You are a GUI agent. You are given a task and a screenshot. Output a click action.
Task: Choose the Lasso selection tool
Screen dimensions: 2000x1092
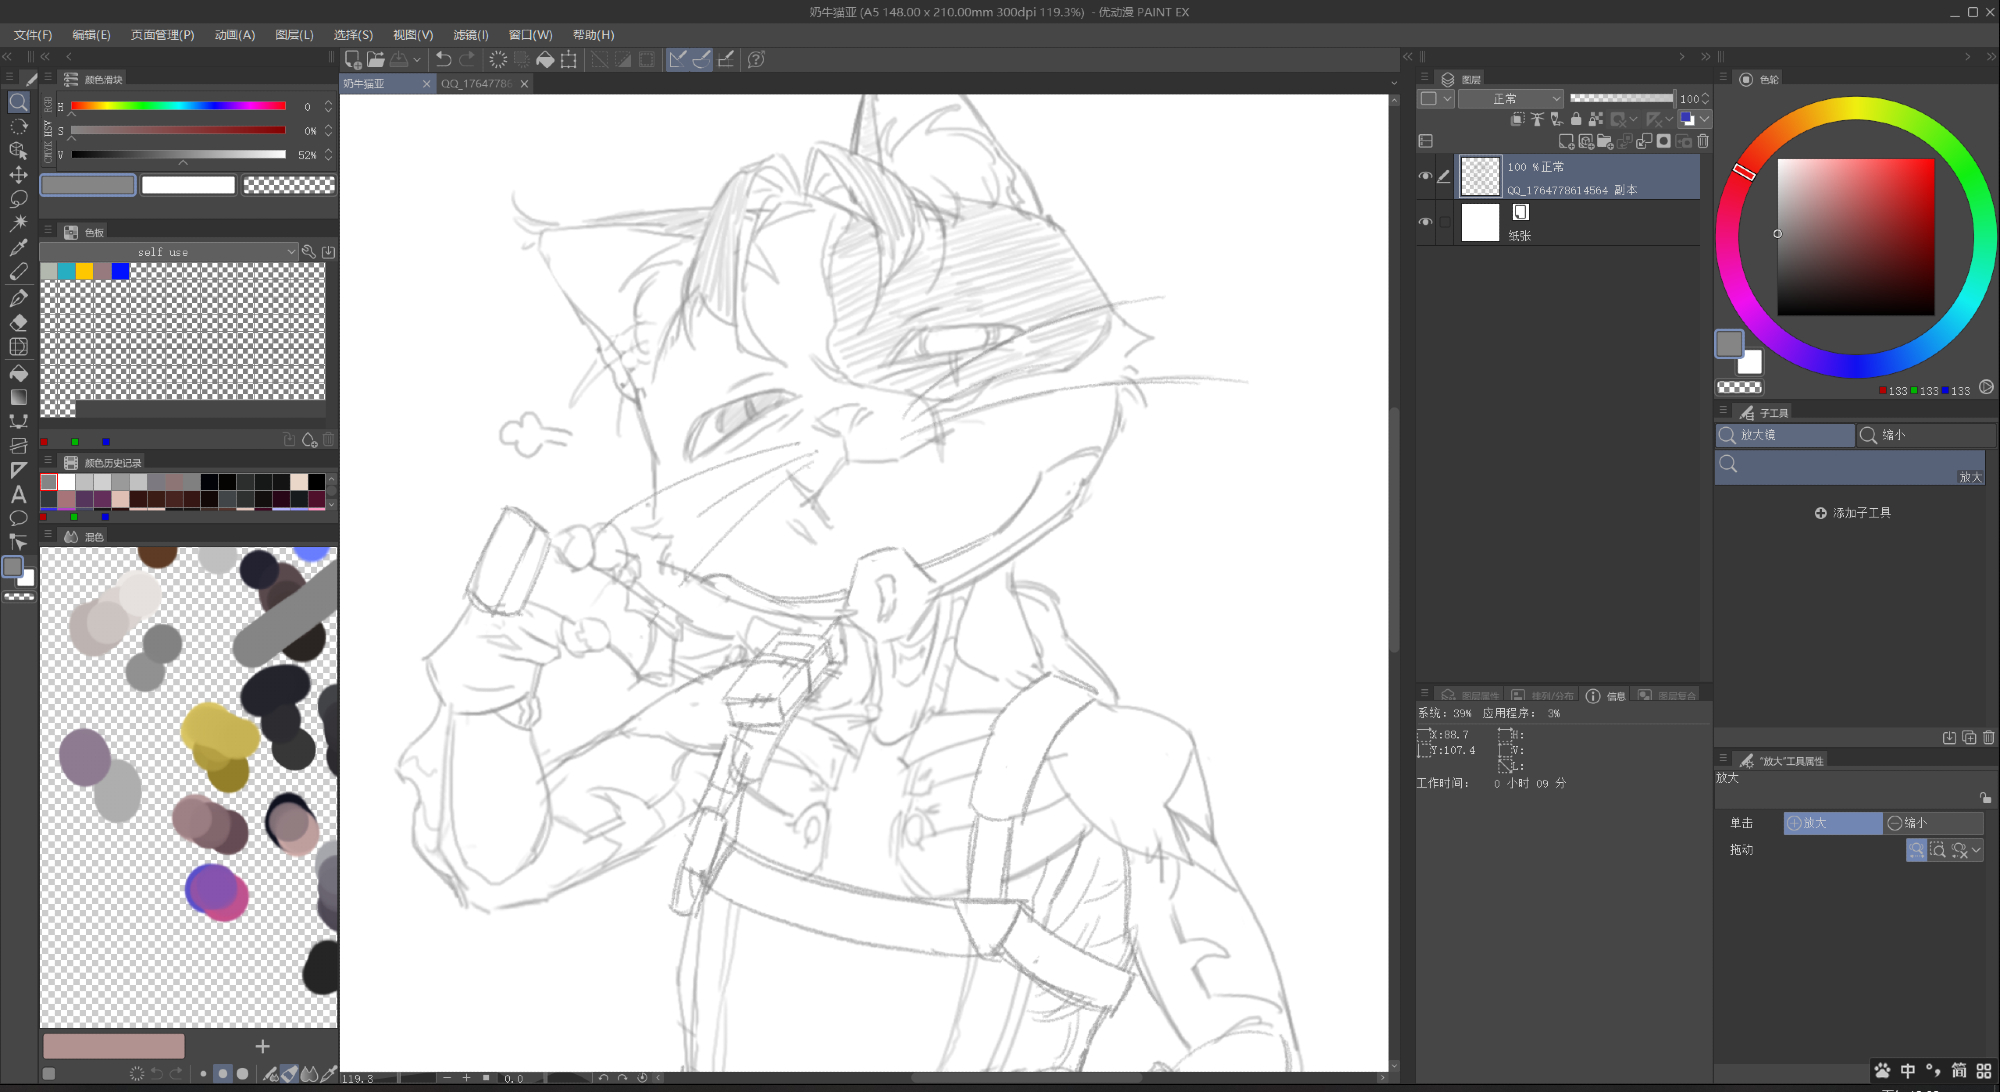(18, 199)
